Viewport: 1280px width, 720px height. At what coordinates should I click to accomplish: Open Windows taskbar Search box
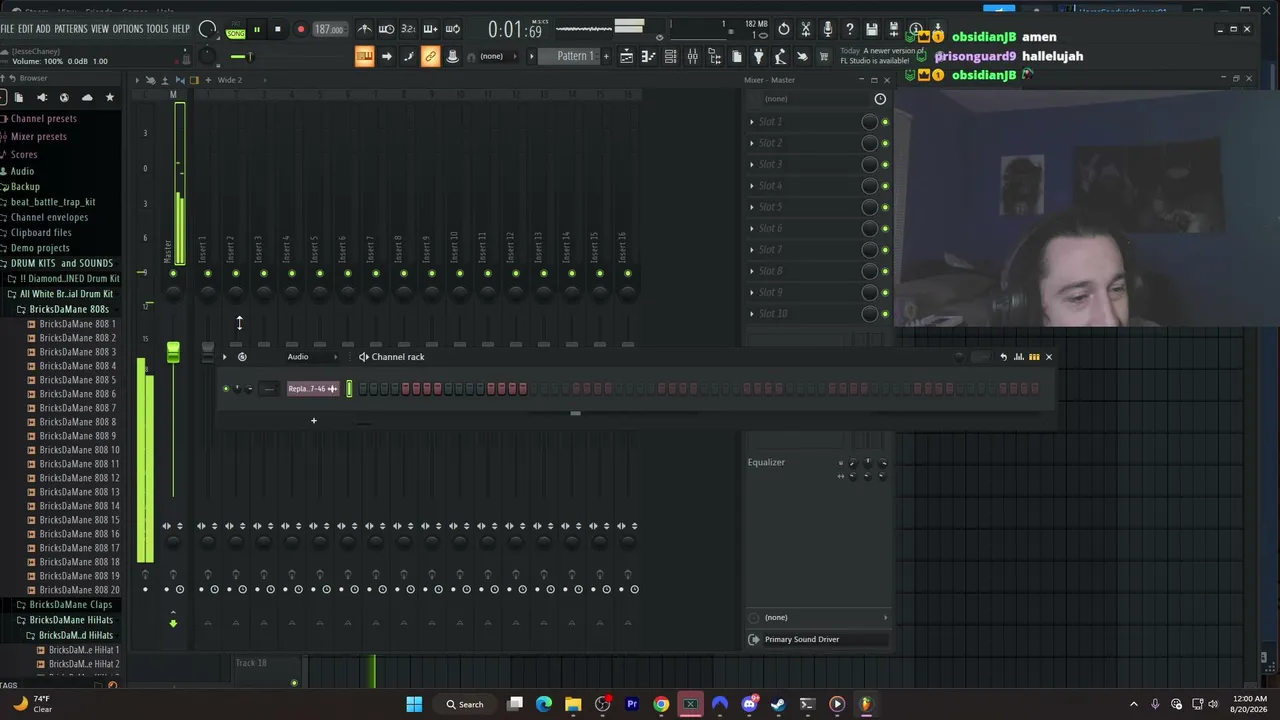point(466,704)
